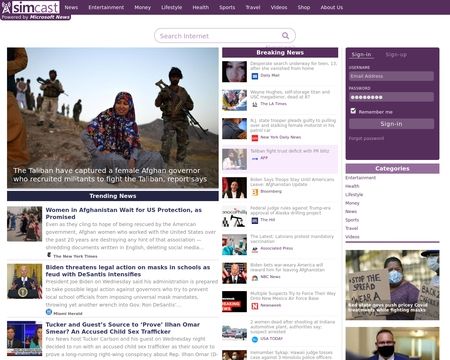The height and width of the screenshot is (360, 450).
Task: Open the Entertainment menu in navigation bar
Action: coord(106,7)
